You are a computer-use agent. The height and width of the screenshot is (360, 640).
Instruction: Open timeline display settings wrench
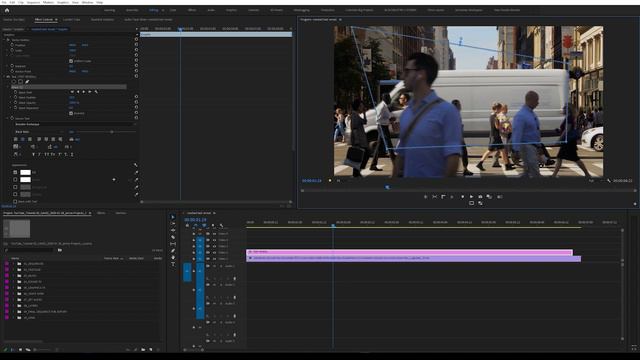221,225
